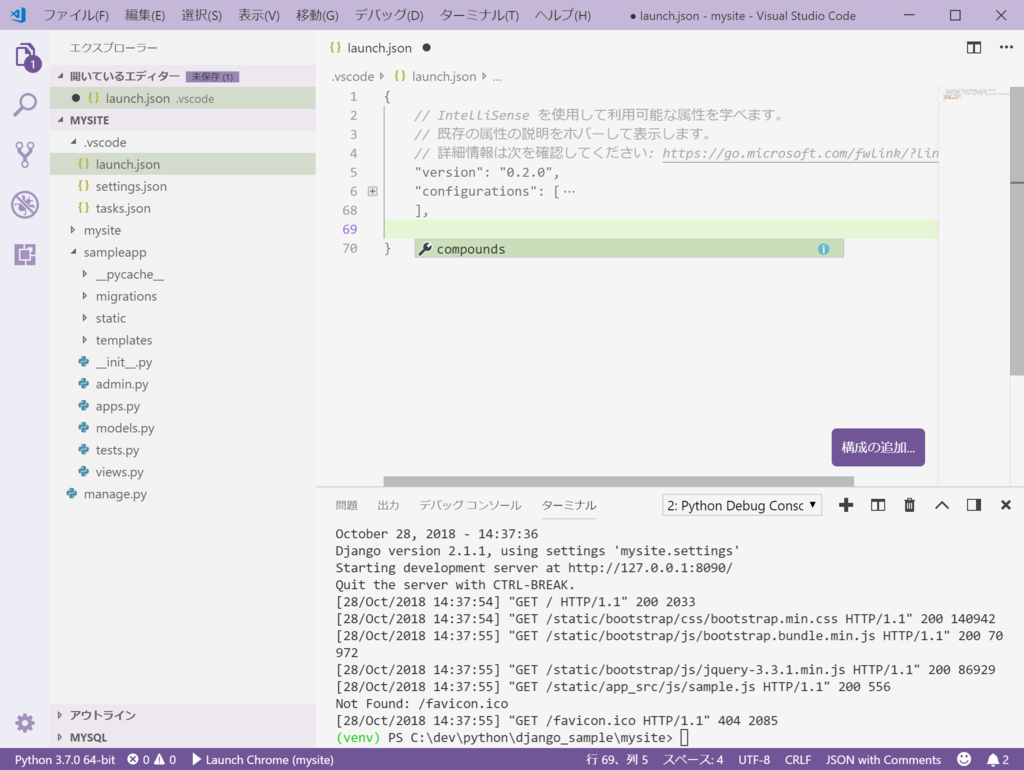Collapse the open editors section
The width and height of the screenshot is (1024, 770).
coord(61,76)
